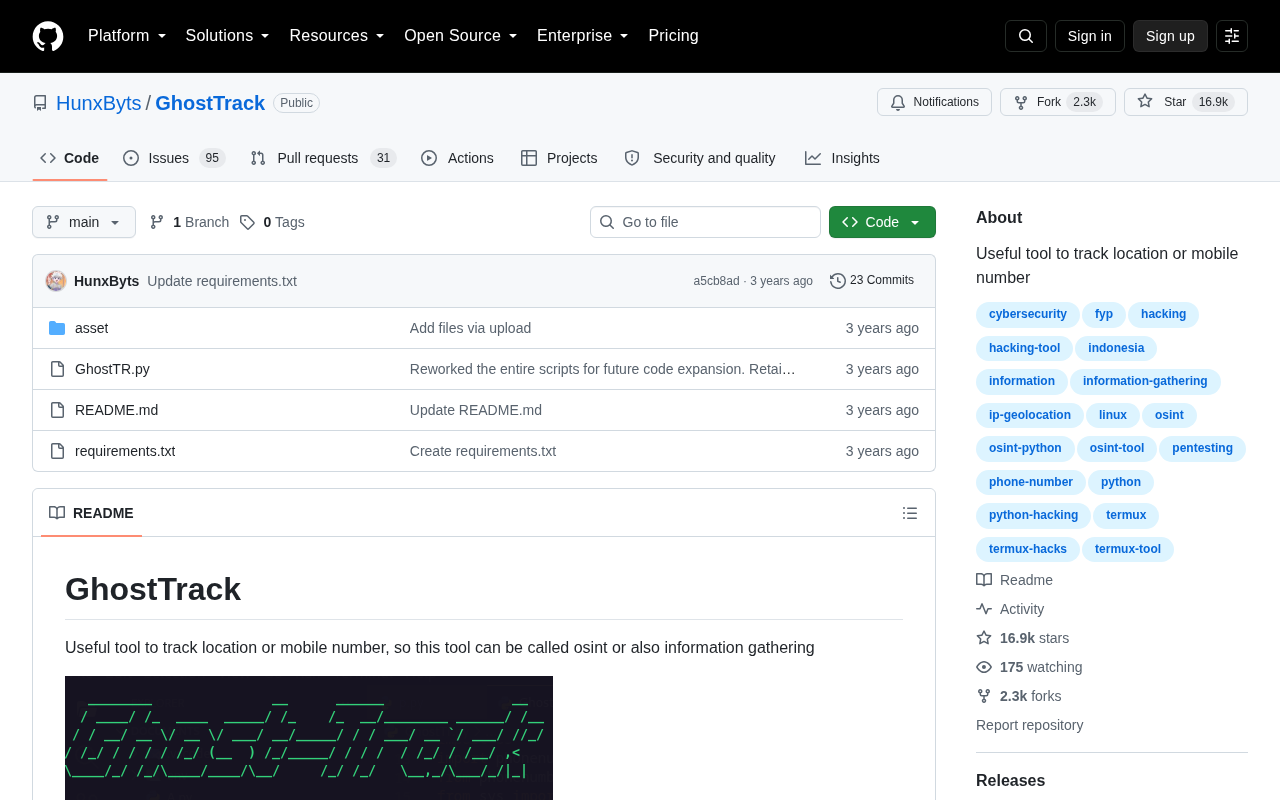Open the Projects tab

[x=559, y=158]
